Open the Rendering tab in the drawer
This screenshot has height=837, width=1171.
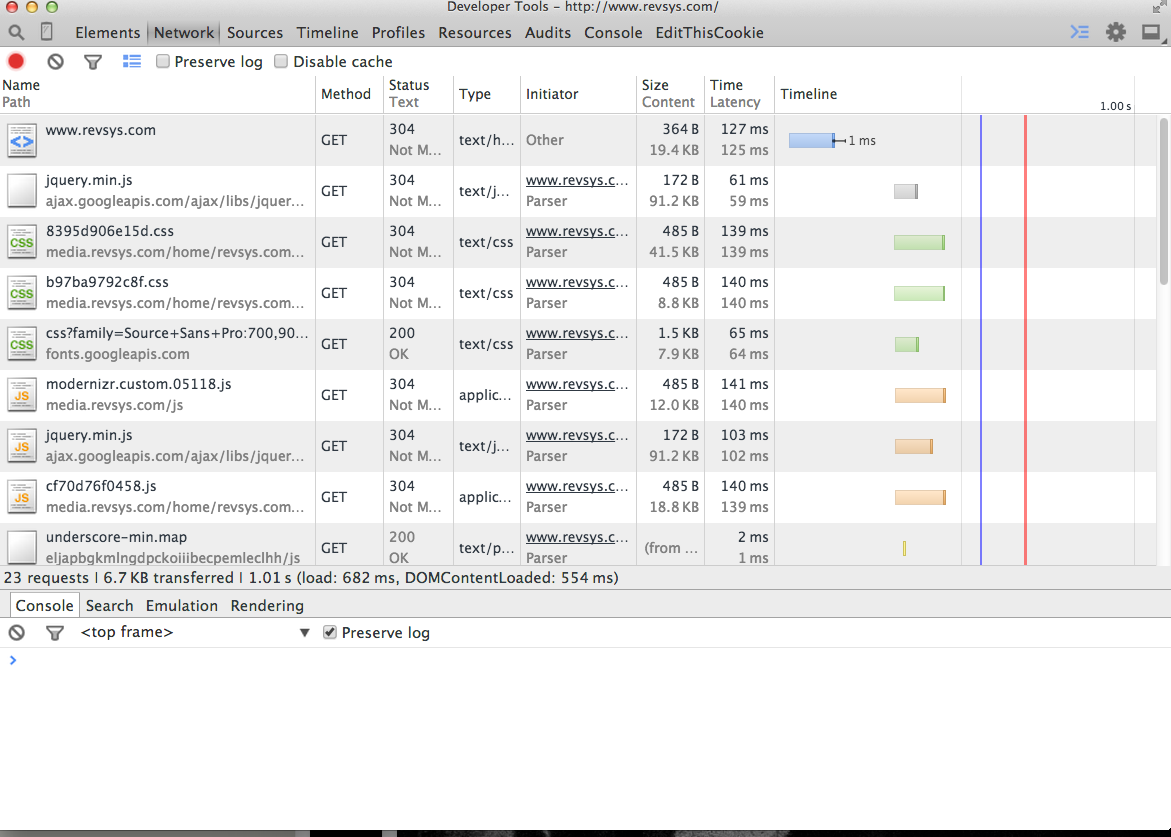[x=267, y=605]
